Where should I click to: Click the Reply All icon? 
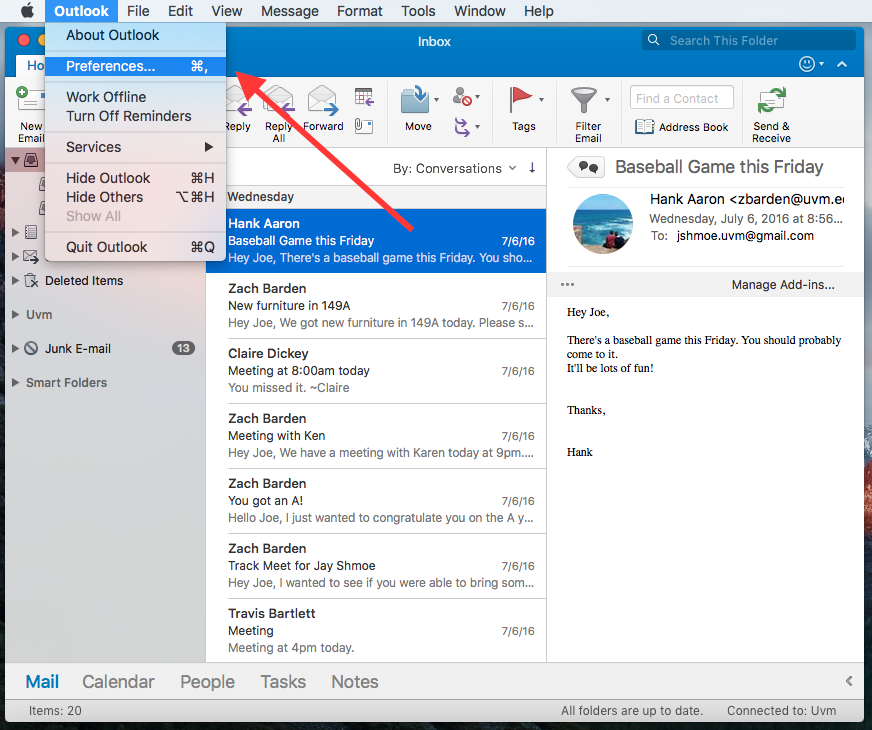click(279, 100)
